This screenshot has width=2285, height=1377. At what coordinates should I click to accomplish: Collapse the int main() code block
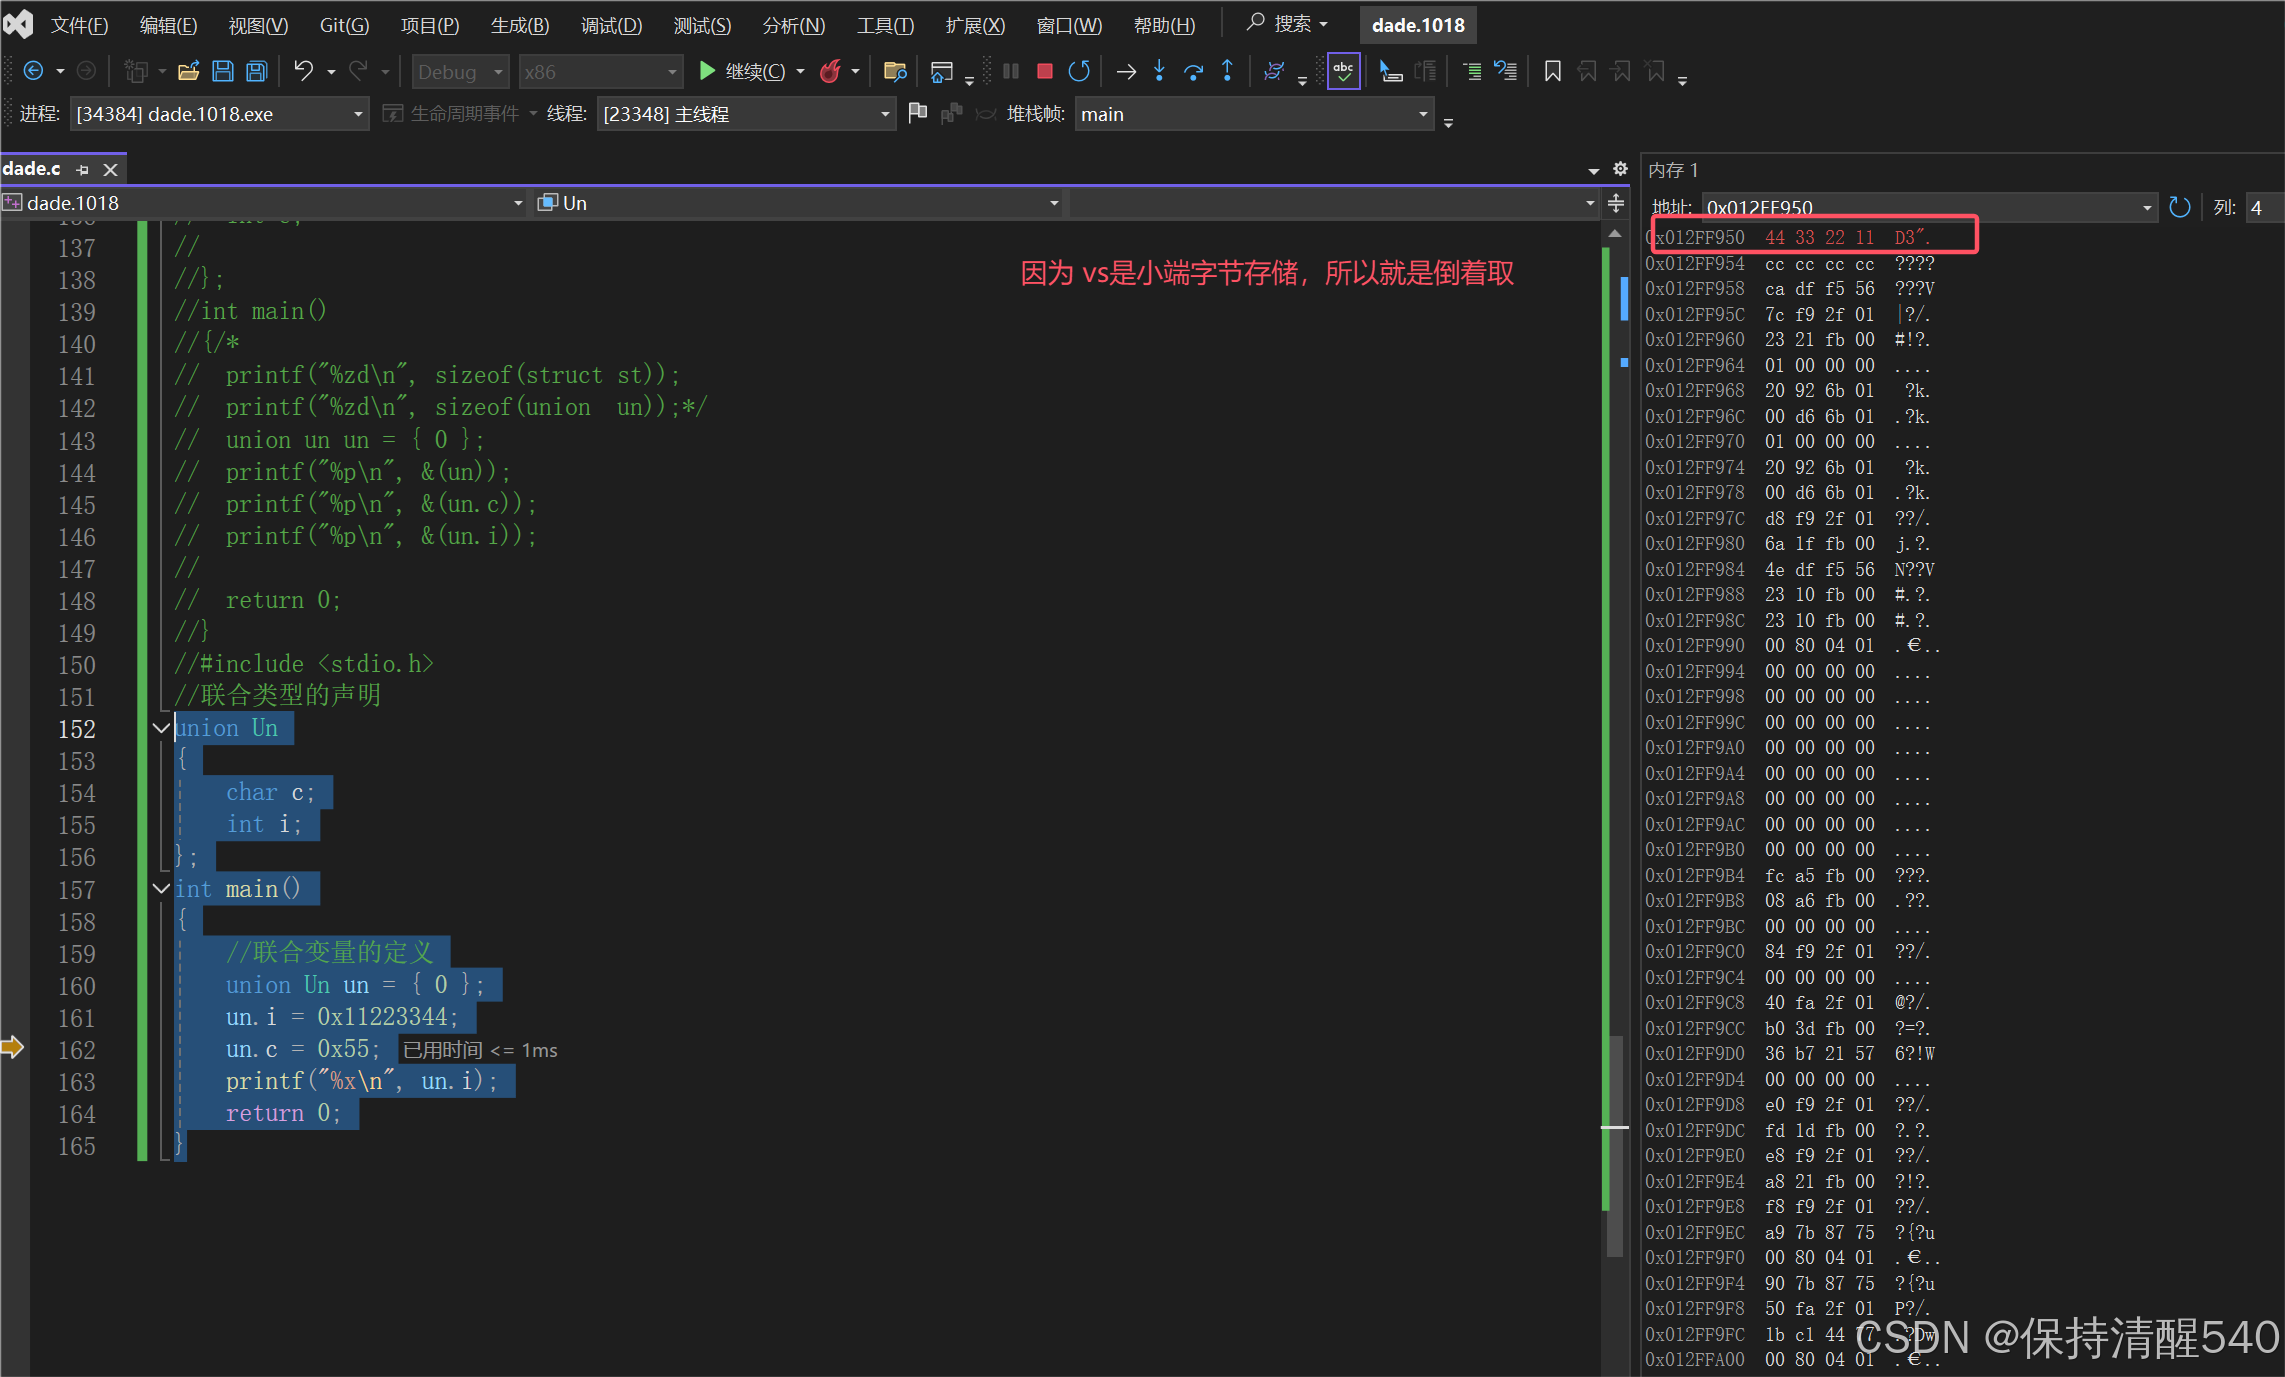pos(160,888)
